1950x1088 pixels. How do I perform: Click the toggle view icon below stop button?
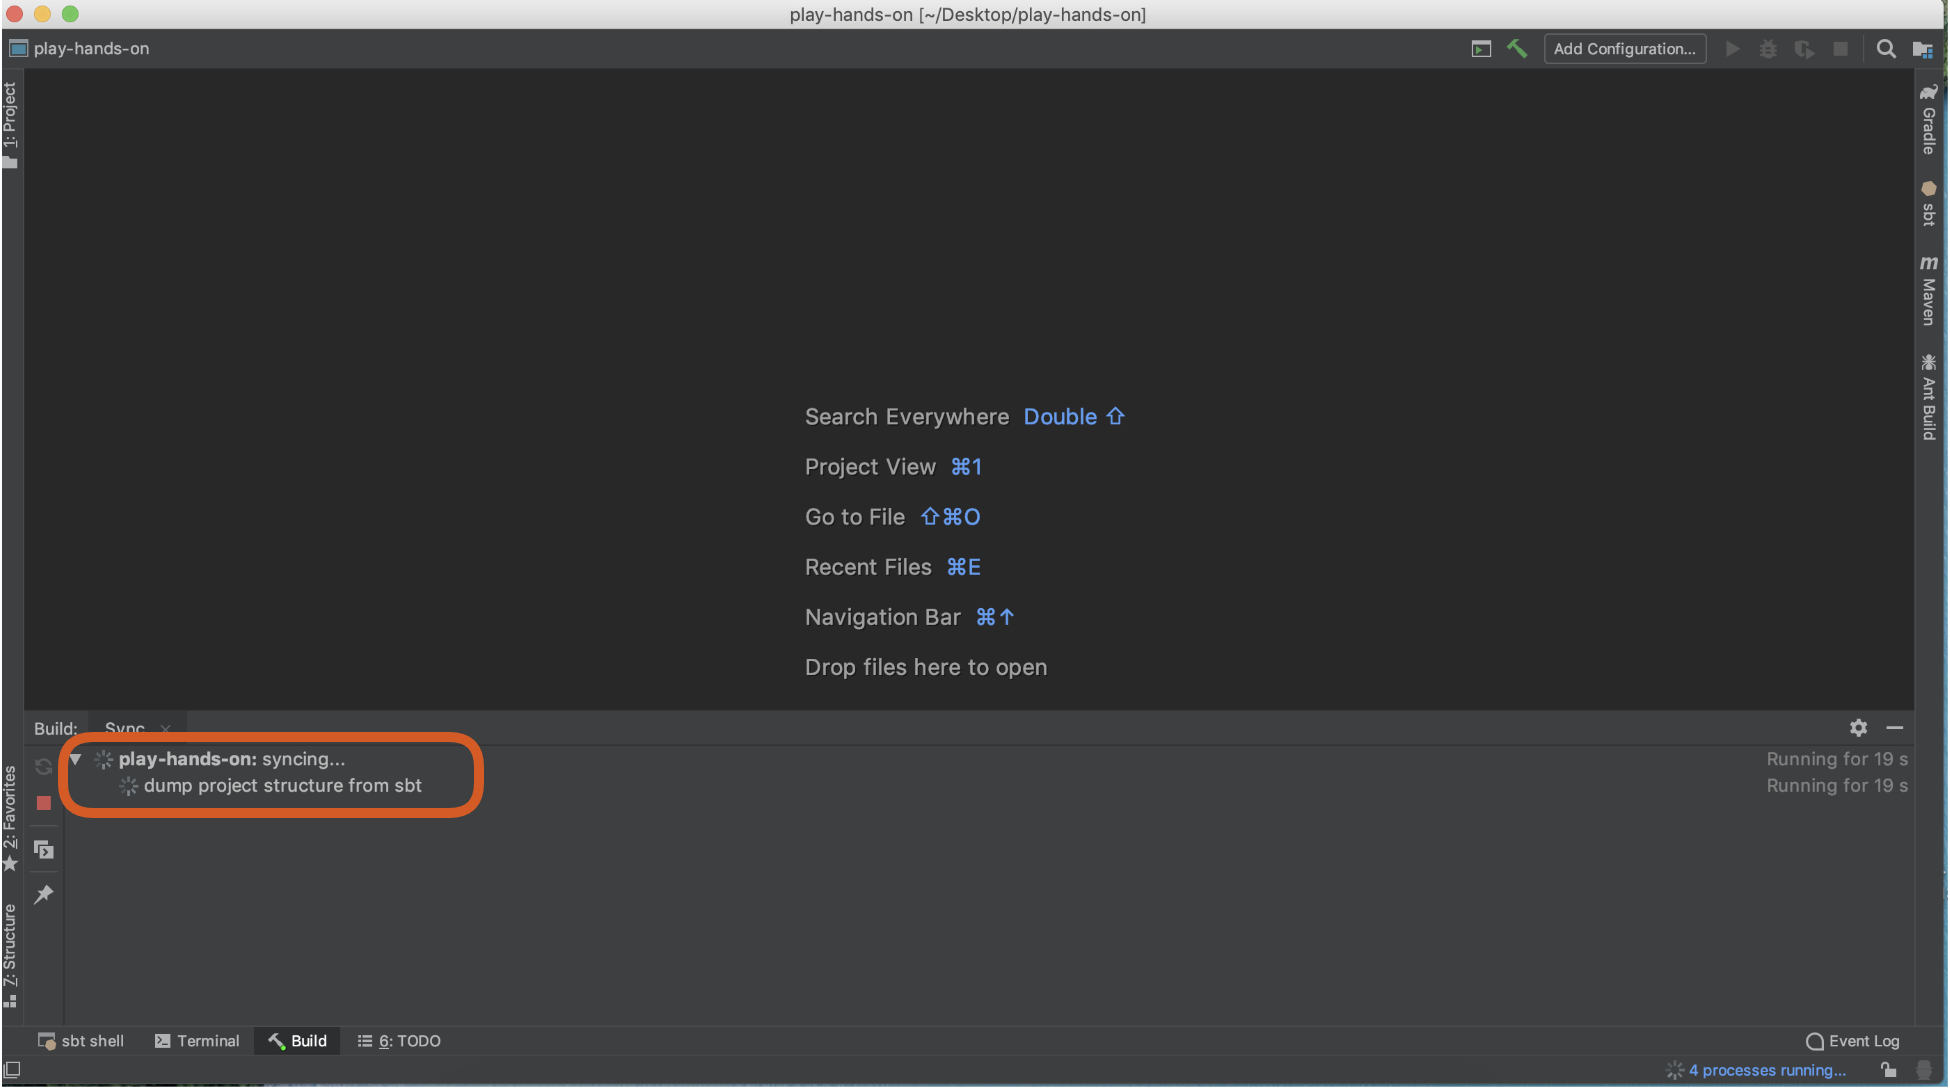point(44,850)
